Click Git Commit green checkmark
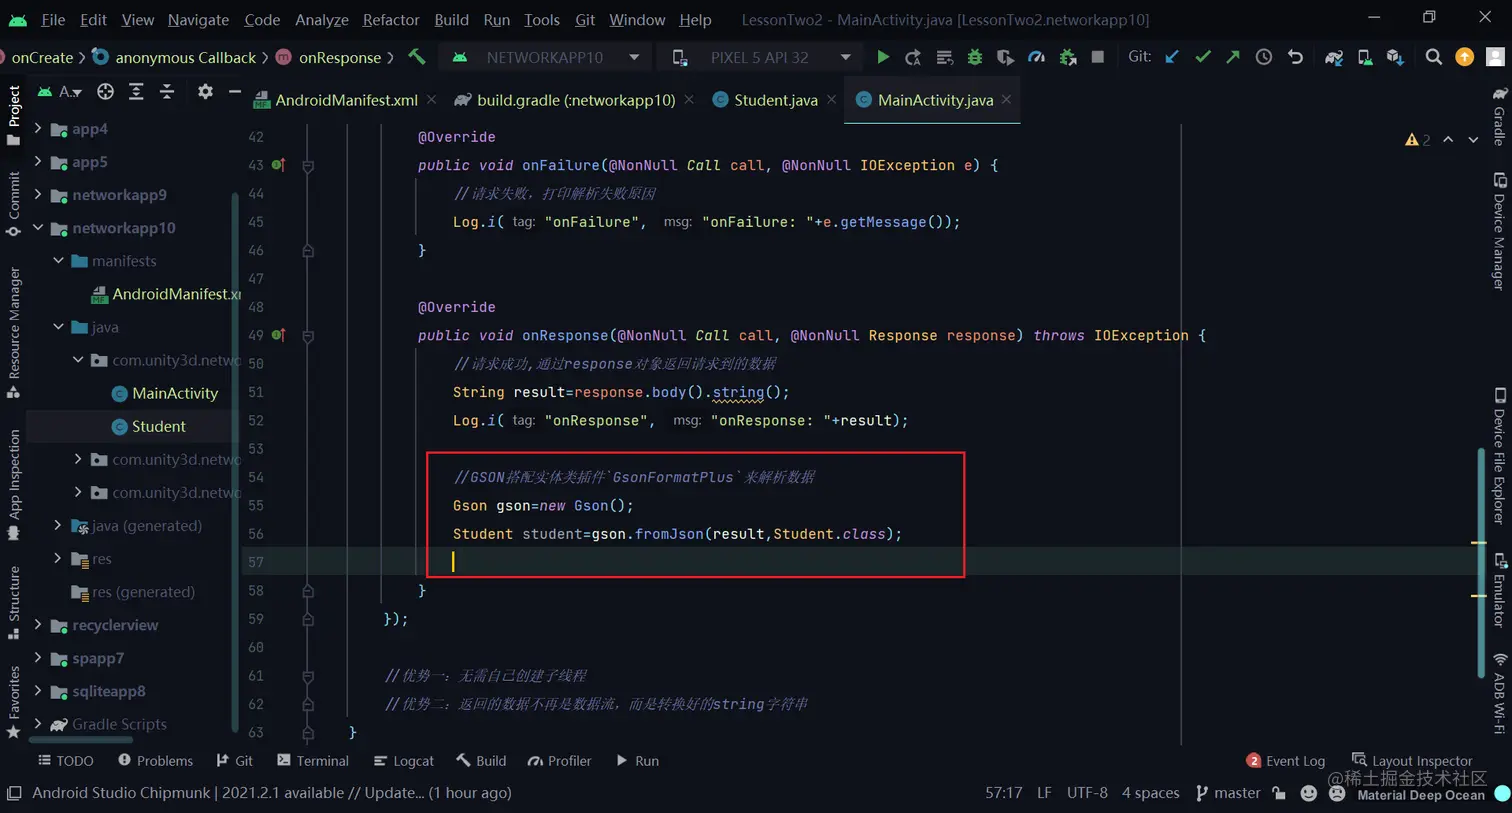 click(x=1203, y=57)
